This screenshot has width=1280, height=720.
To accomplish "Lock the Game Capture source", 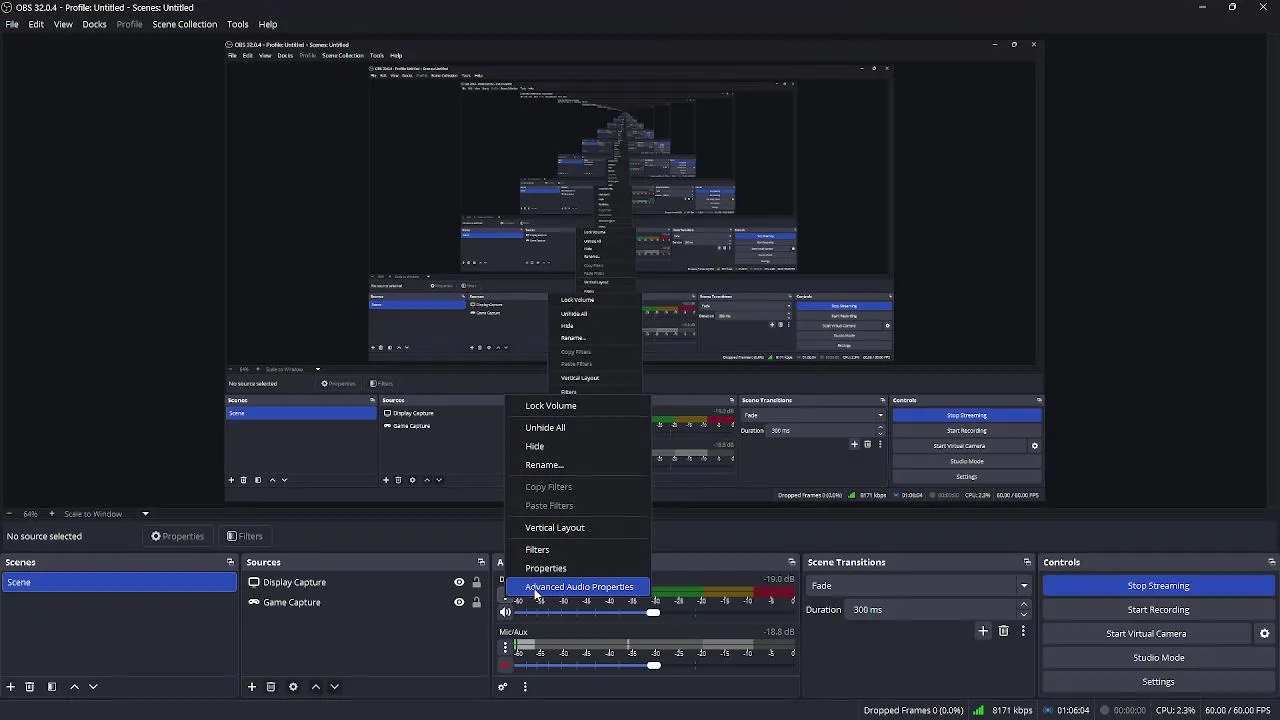I will (x=476, y=602).
